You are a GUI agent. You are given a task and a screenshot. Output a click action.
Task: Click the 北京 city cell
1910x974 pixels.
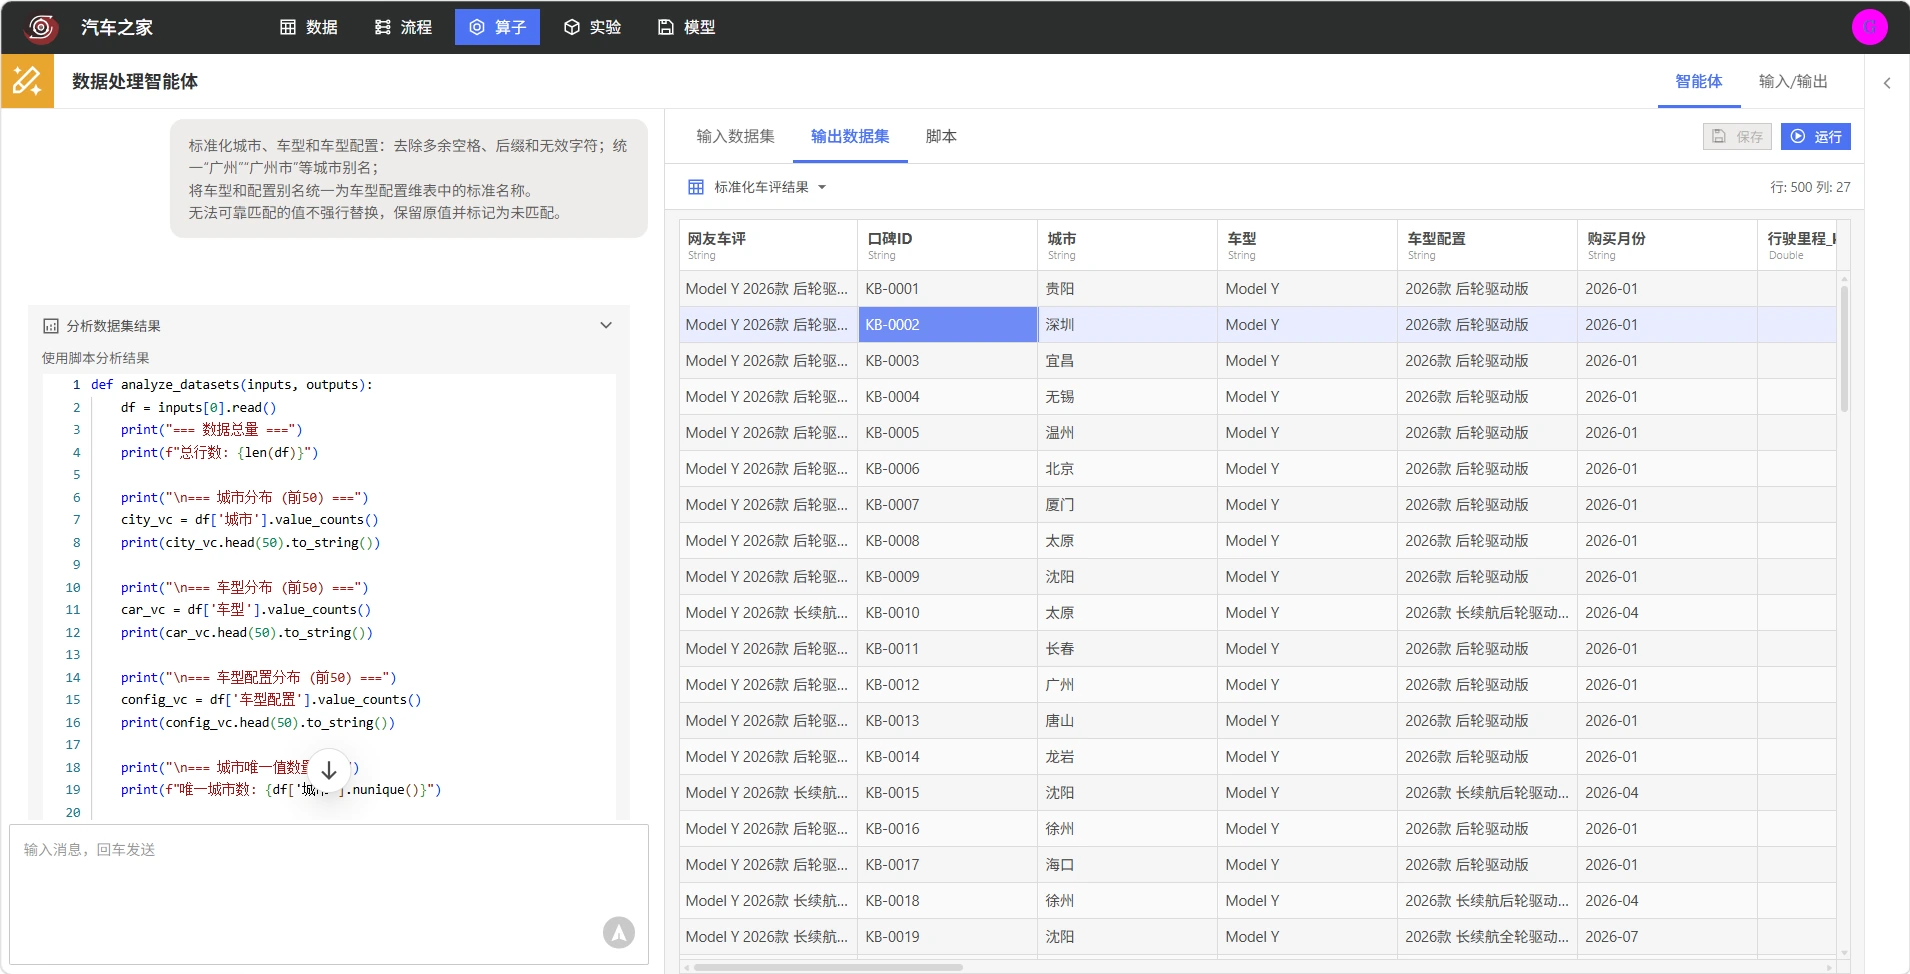[x=1128, y=469]
